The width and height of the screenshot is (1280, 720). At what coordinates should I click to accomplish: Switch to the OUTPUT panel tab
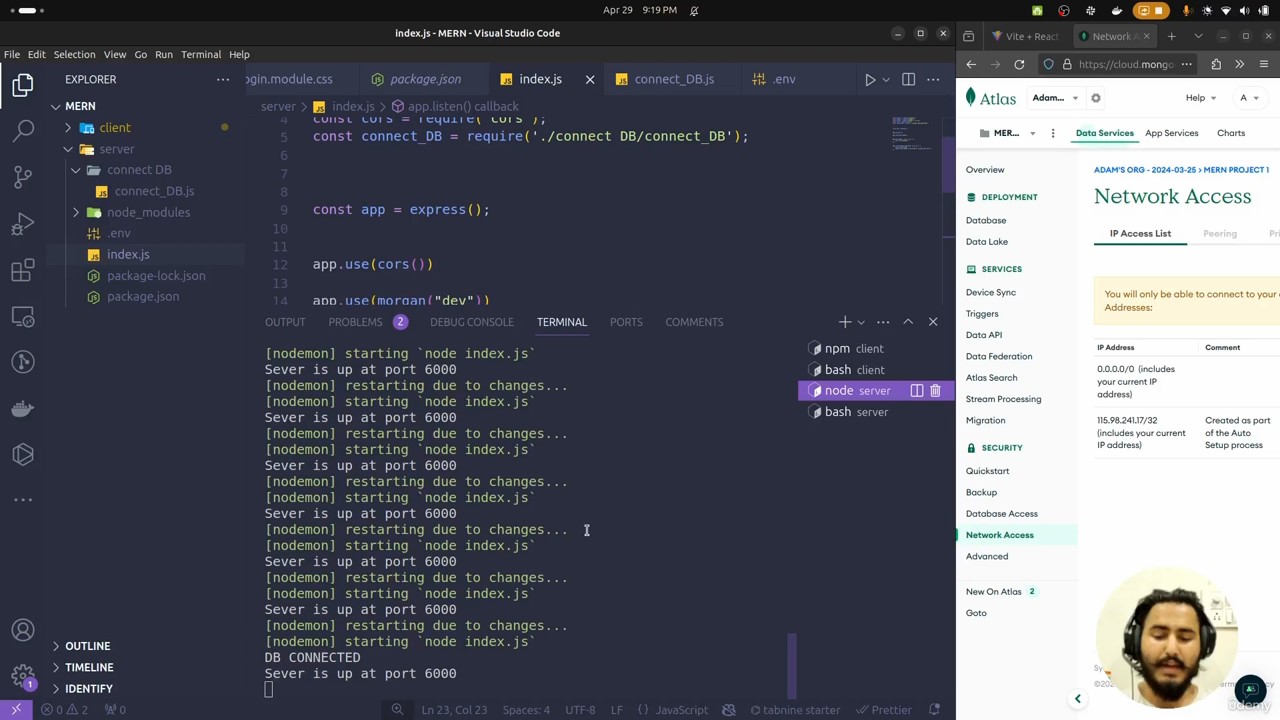tap(285, 322)
